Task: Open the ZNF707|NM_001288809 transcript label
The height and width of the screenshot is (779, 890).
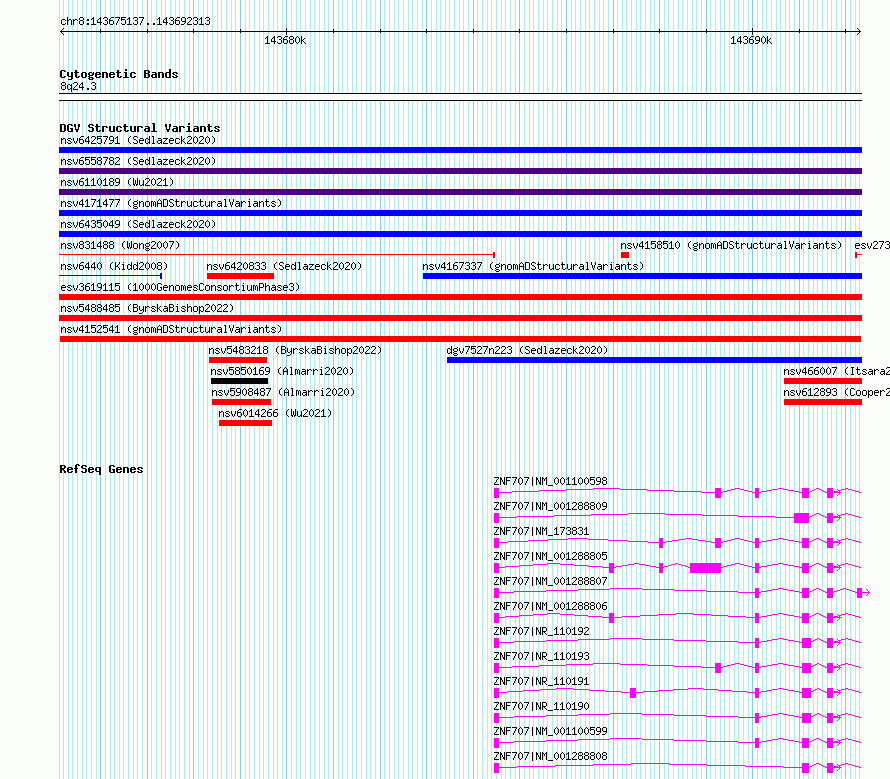Action: pyautogui.click(x=551, y=506)
